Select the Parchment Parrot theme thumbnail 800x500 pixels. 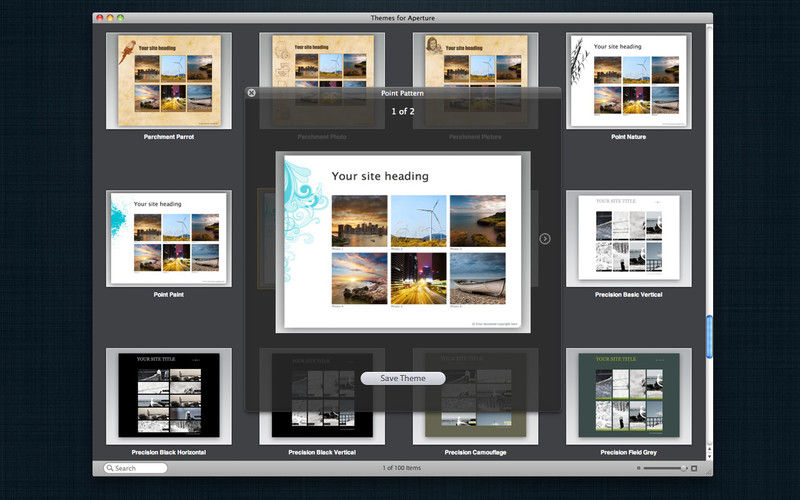[x=169, y=81]
